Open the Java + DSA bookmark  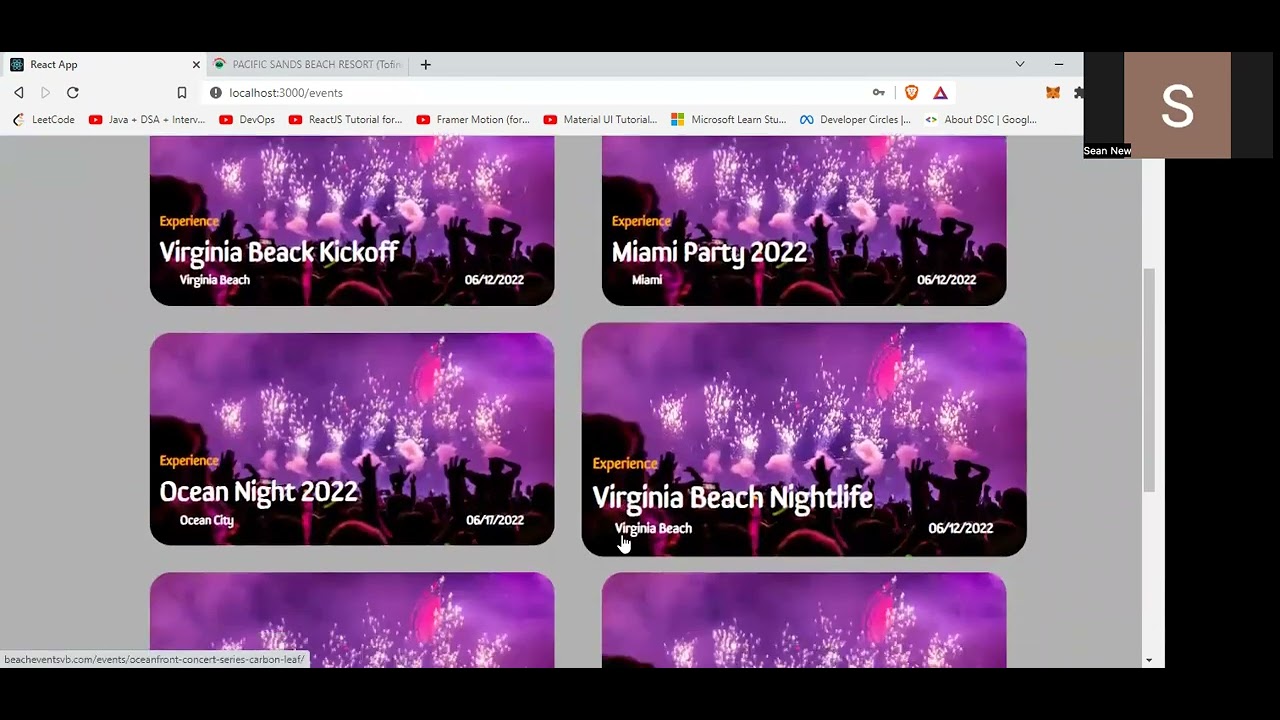[x=147, y=119]
